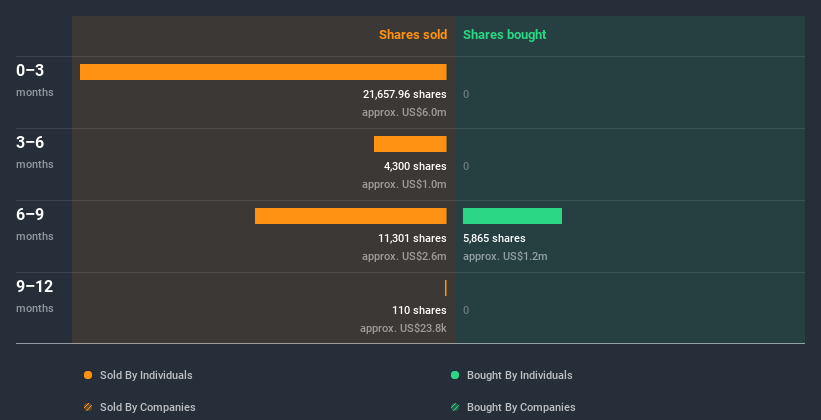This screenshot has width=821, height=420.
Task: Click the Shares bought column header
Action: (x=504, y=35)
